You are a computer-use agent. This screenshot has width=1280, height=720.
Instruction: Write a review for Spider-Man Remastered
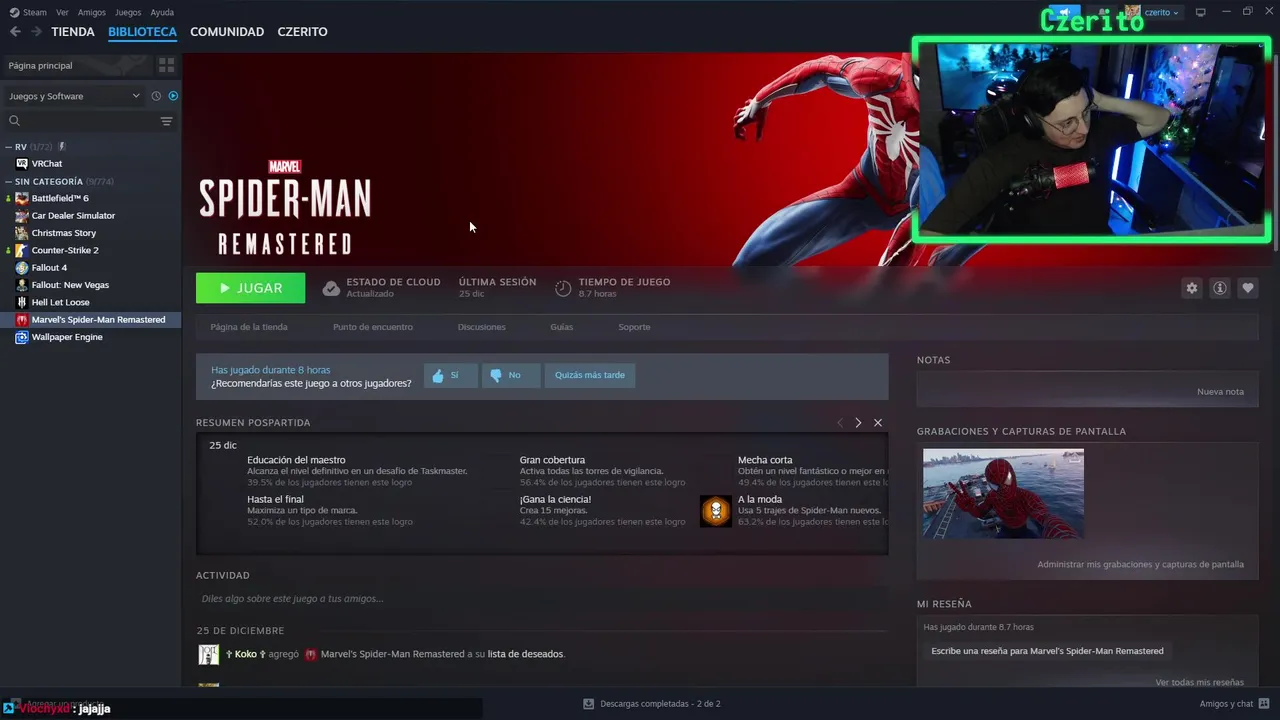(1047, 651)
